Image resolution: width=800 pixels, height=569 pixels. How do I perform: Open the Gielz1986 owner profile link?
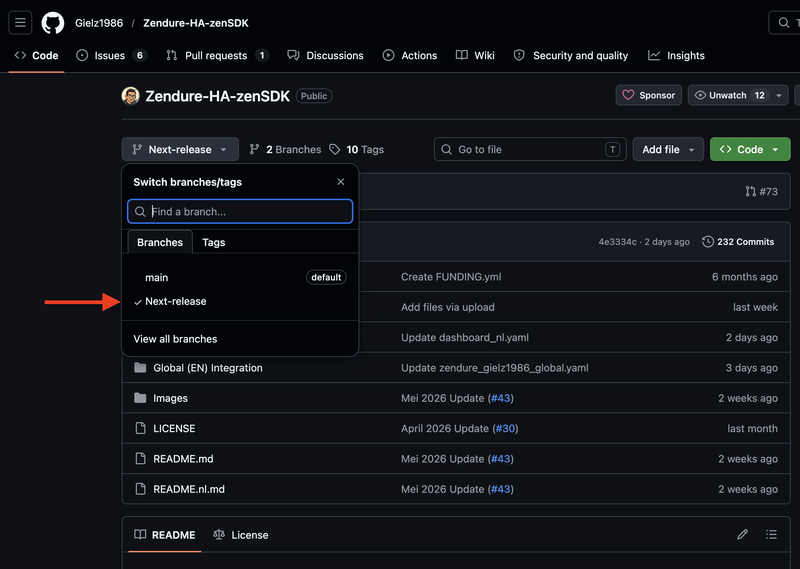(99, 23)
